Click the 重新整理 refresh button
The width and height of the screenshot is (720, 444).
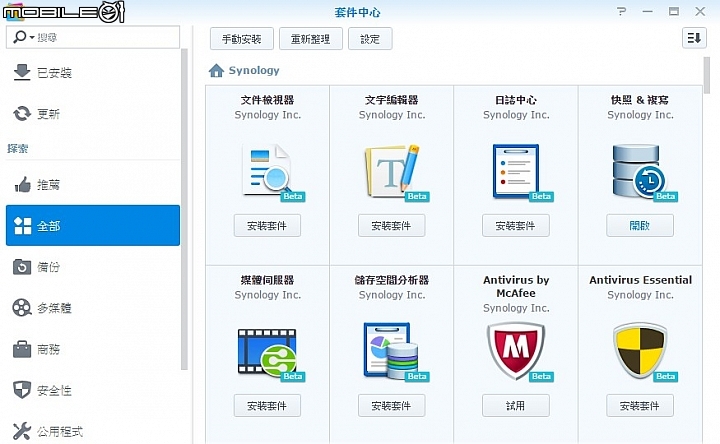310,39
